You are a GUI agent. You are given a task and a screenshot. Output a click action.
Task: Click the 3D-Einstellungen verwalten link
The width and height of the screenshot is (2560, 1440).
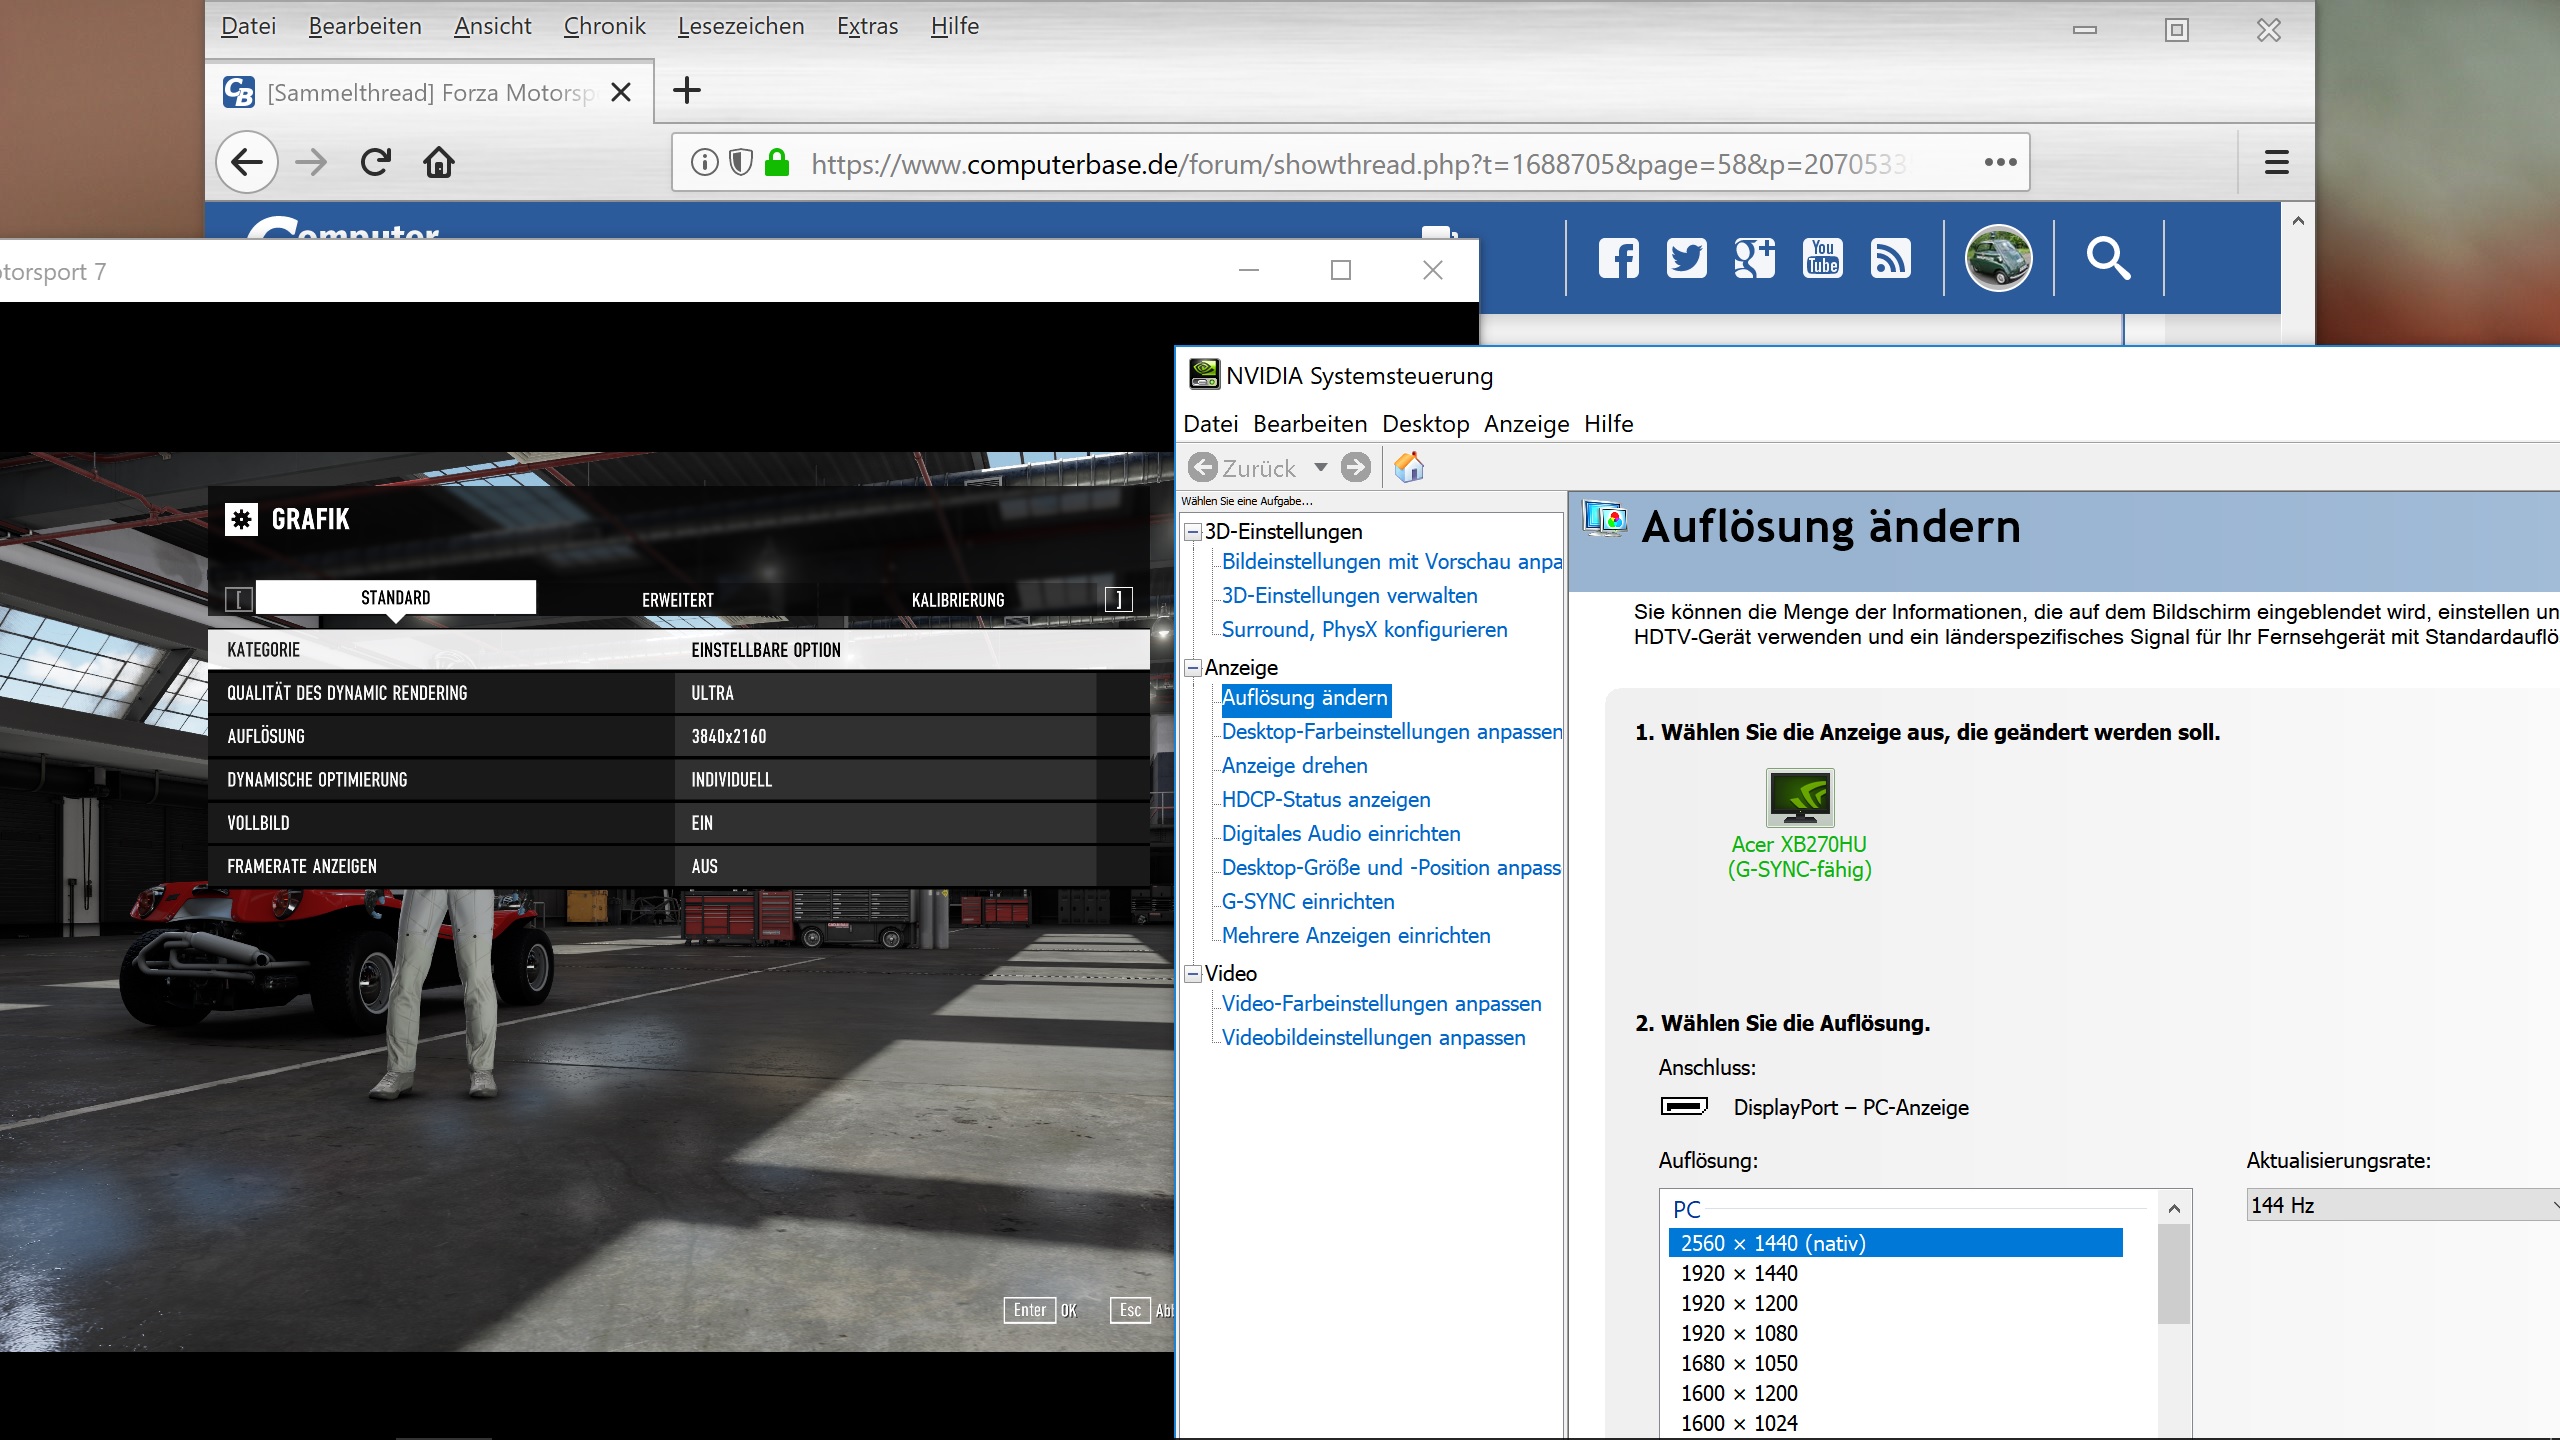coord(1349,596)
